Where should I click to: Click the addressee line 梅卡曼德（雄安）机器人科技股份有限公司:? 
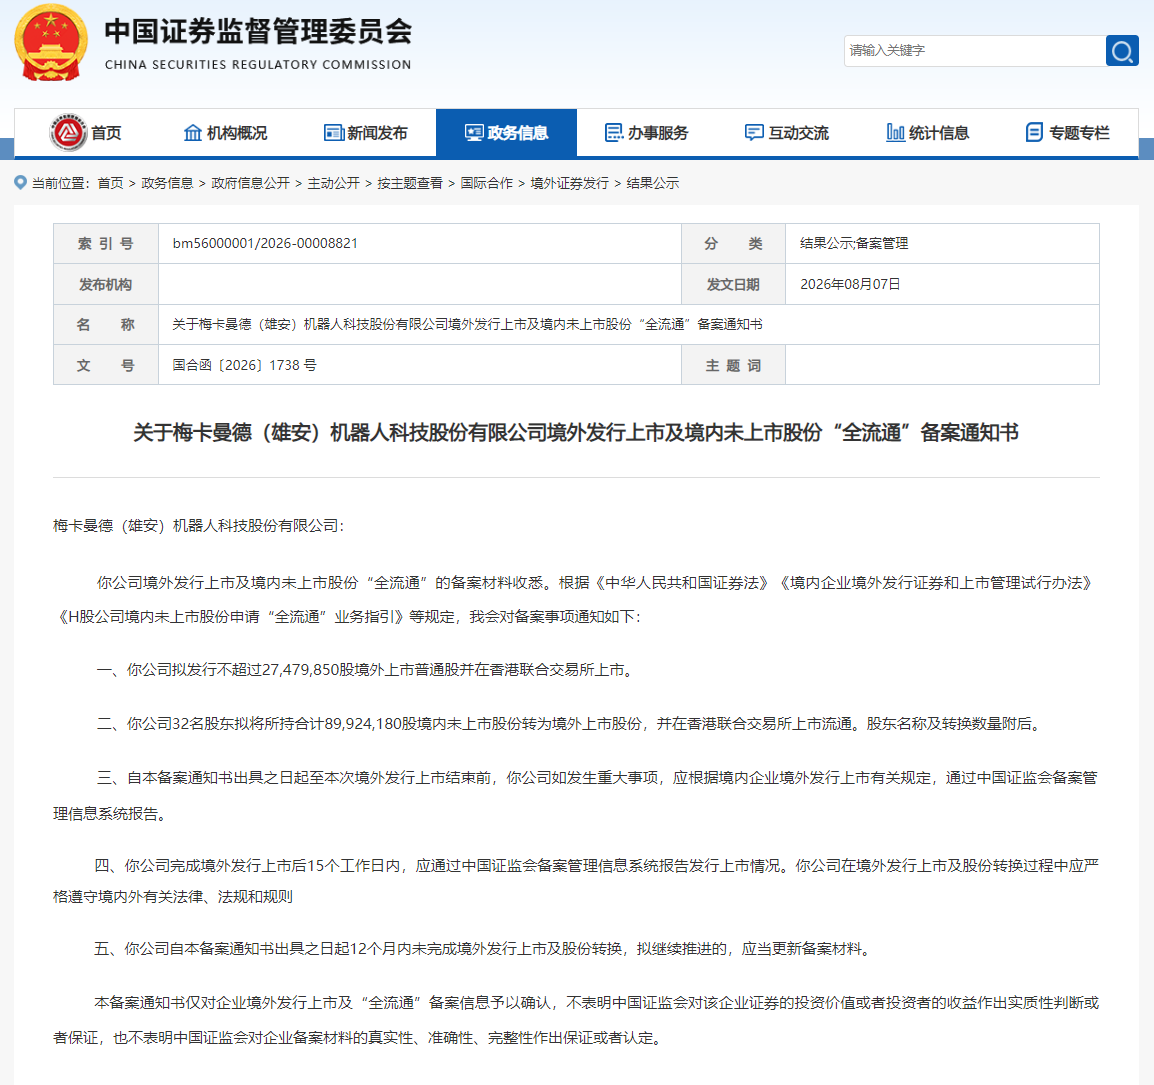click(x=199, y=526)
